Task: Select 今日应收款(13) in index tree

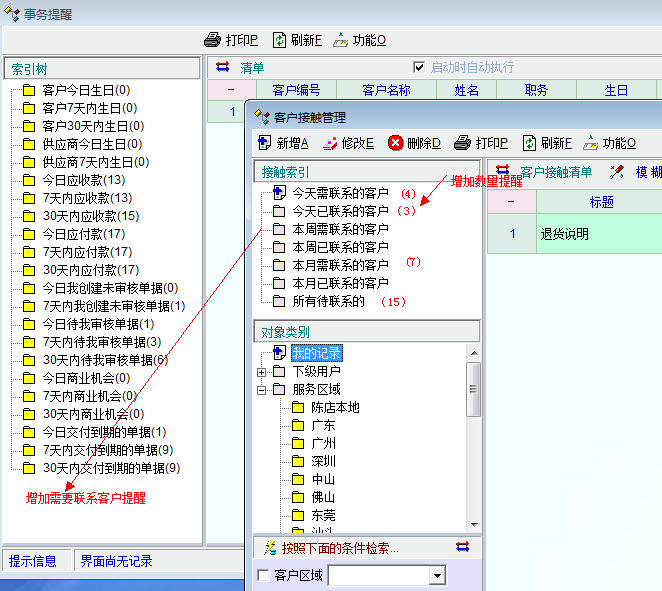Action: pos(84,180)
